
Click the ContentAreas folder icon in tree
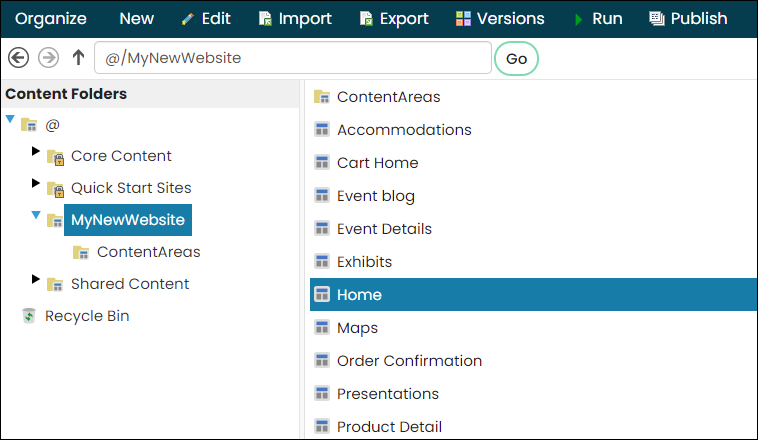81,252
